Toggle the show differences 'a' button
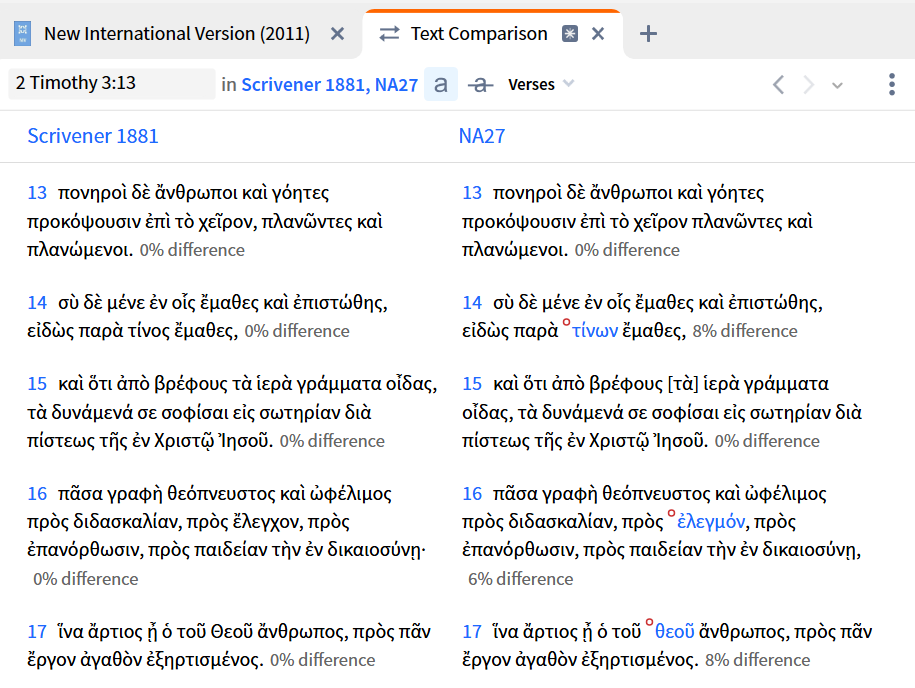Screen dimensions: 915x688 point(441,85)
